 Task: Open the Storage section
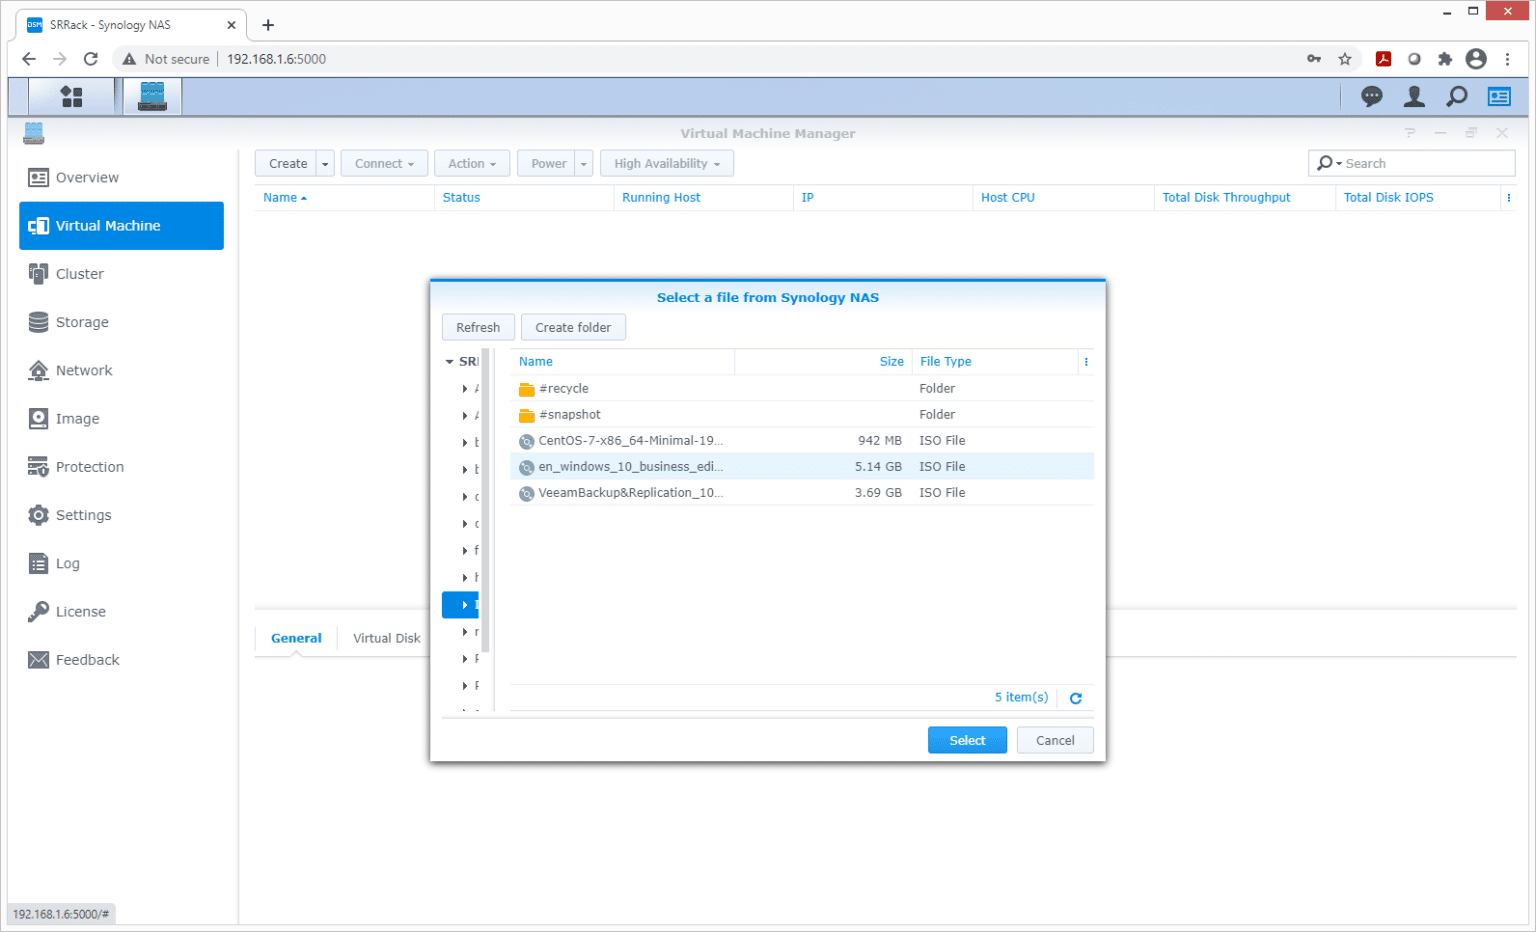[121, 322]
